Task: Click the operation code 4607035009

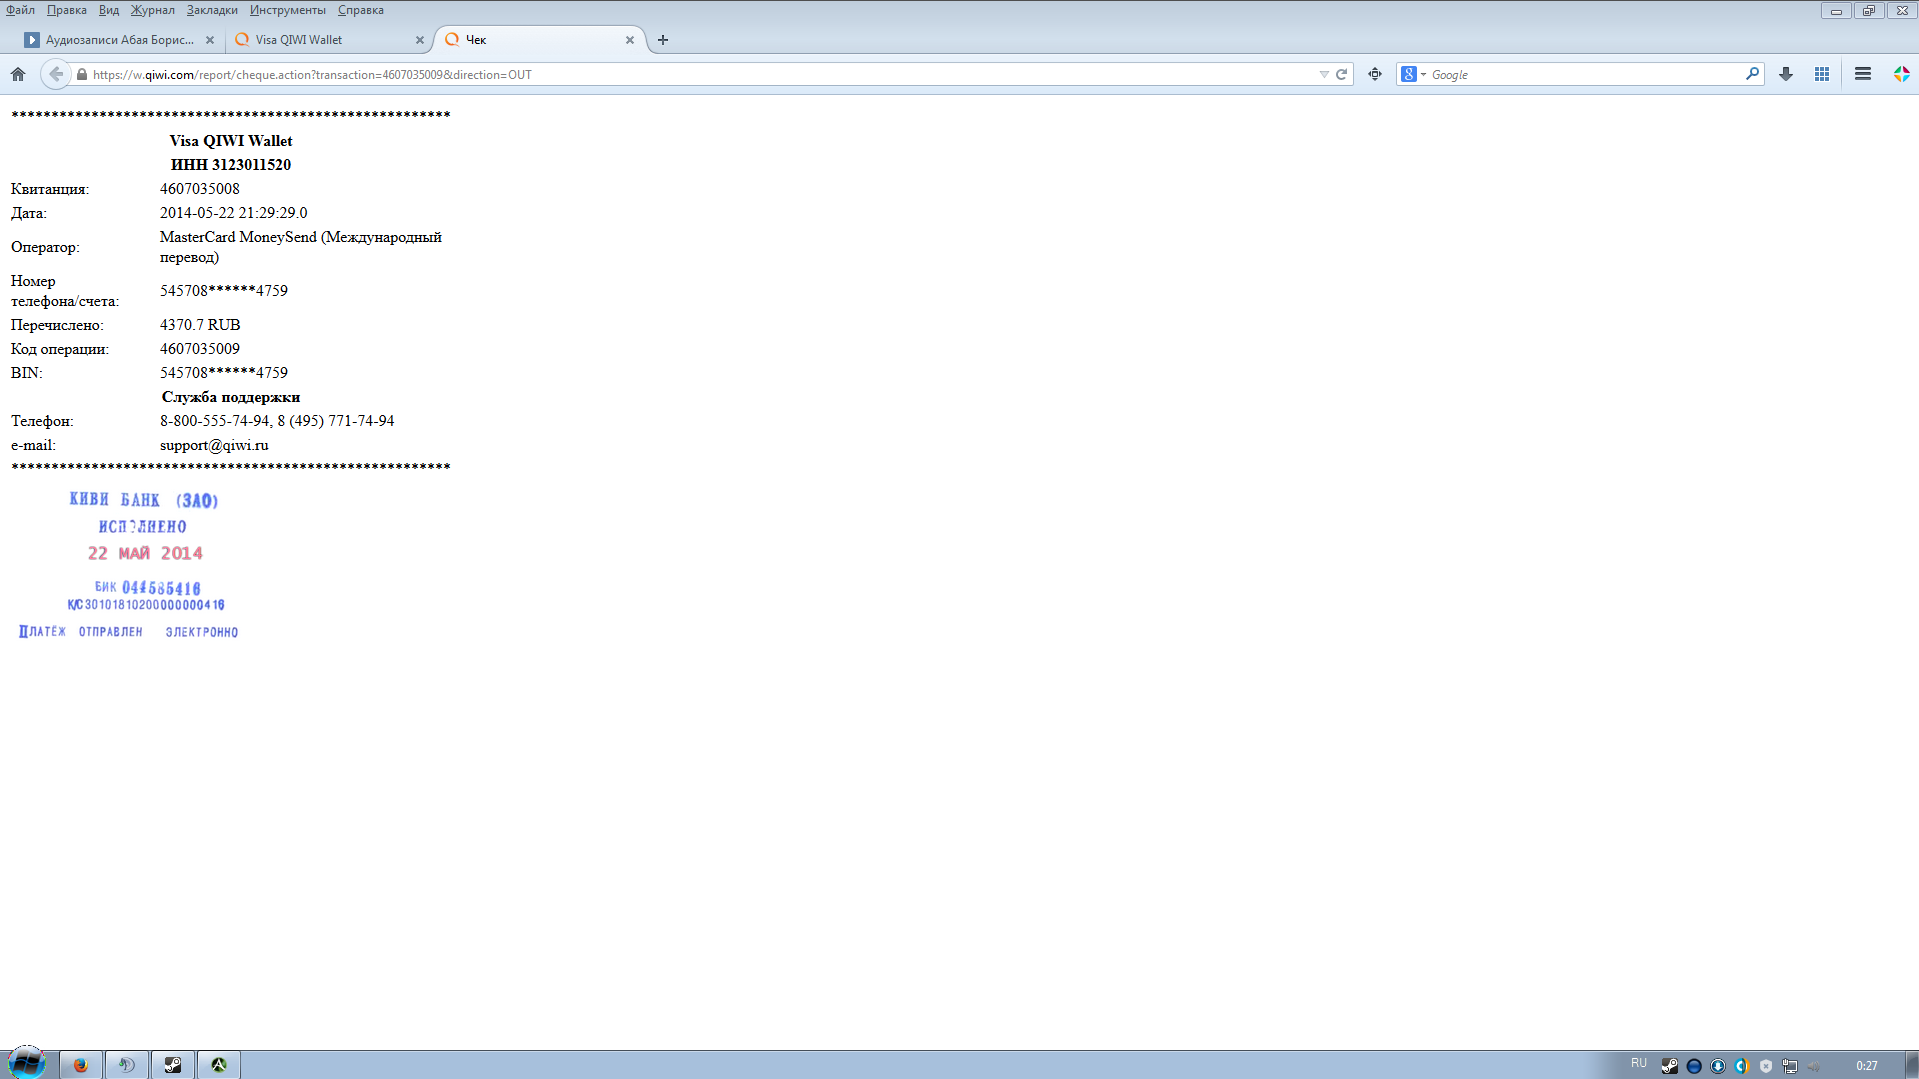Action: (200, 349)
